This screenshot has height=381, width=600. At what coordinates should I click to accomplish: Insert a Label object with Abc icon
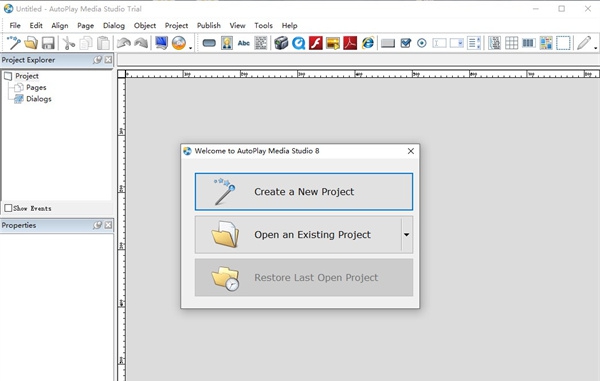click(244, 43)
